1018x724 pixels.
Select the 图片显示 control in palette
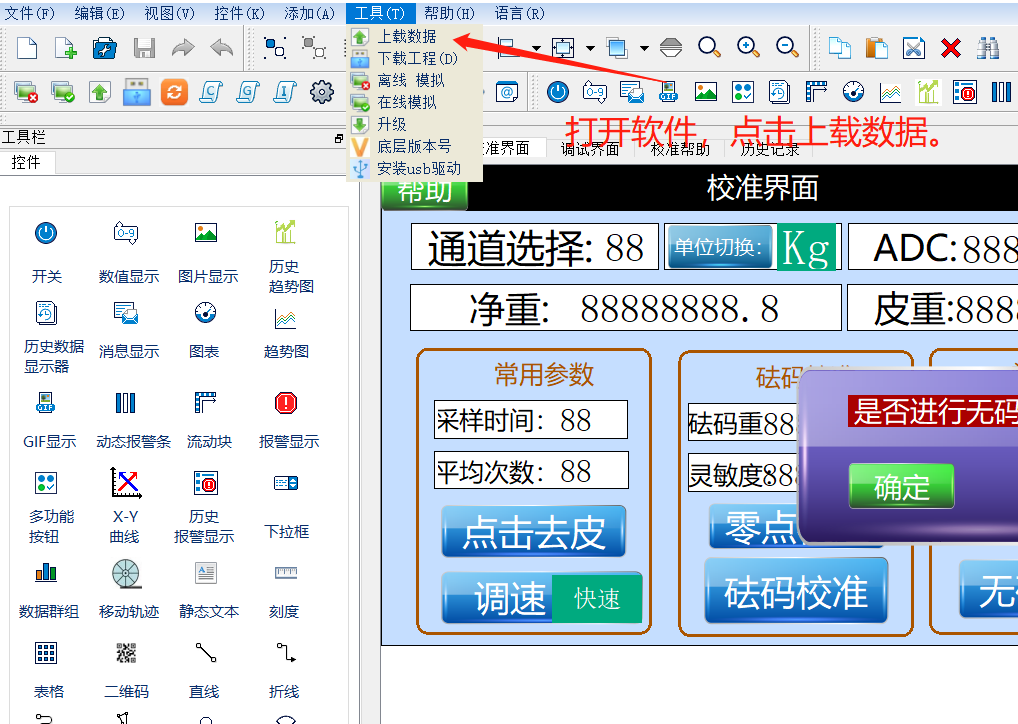coord(208,253)
